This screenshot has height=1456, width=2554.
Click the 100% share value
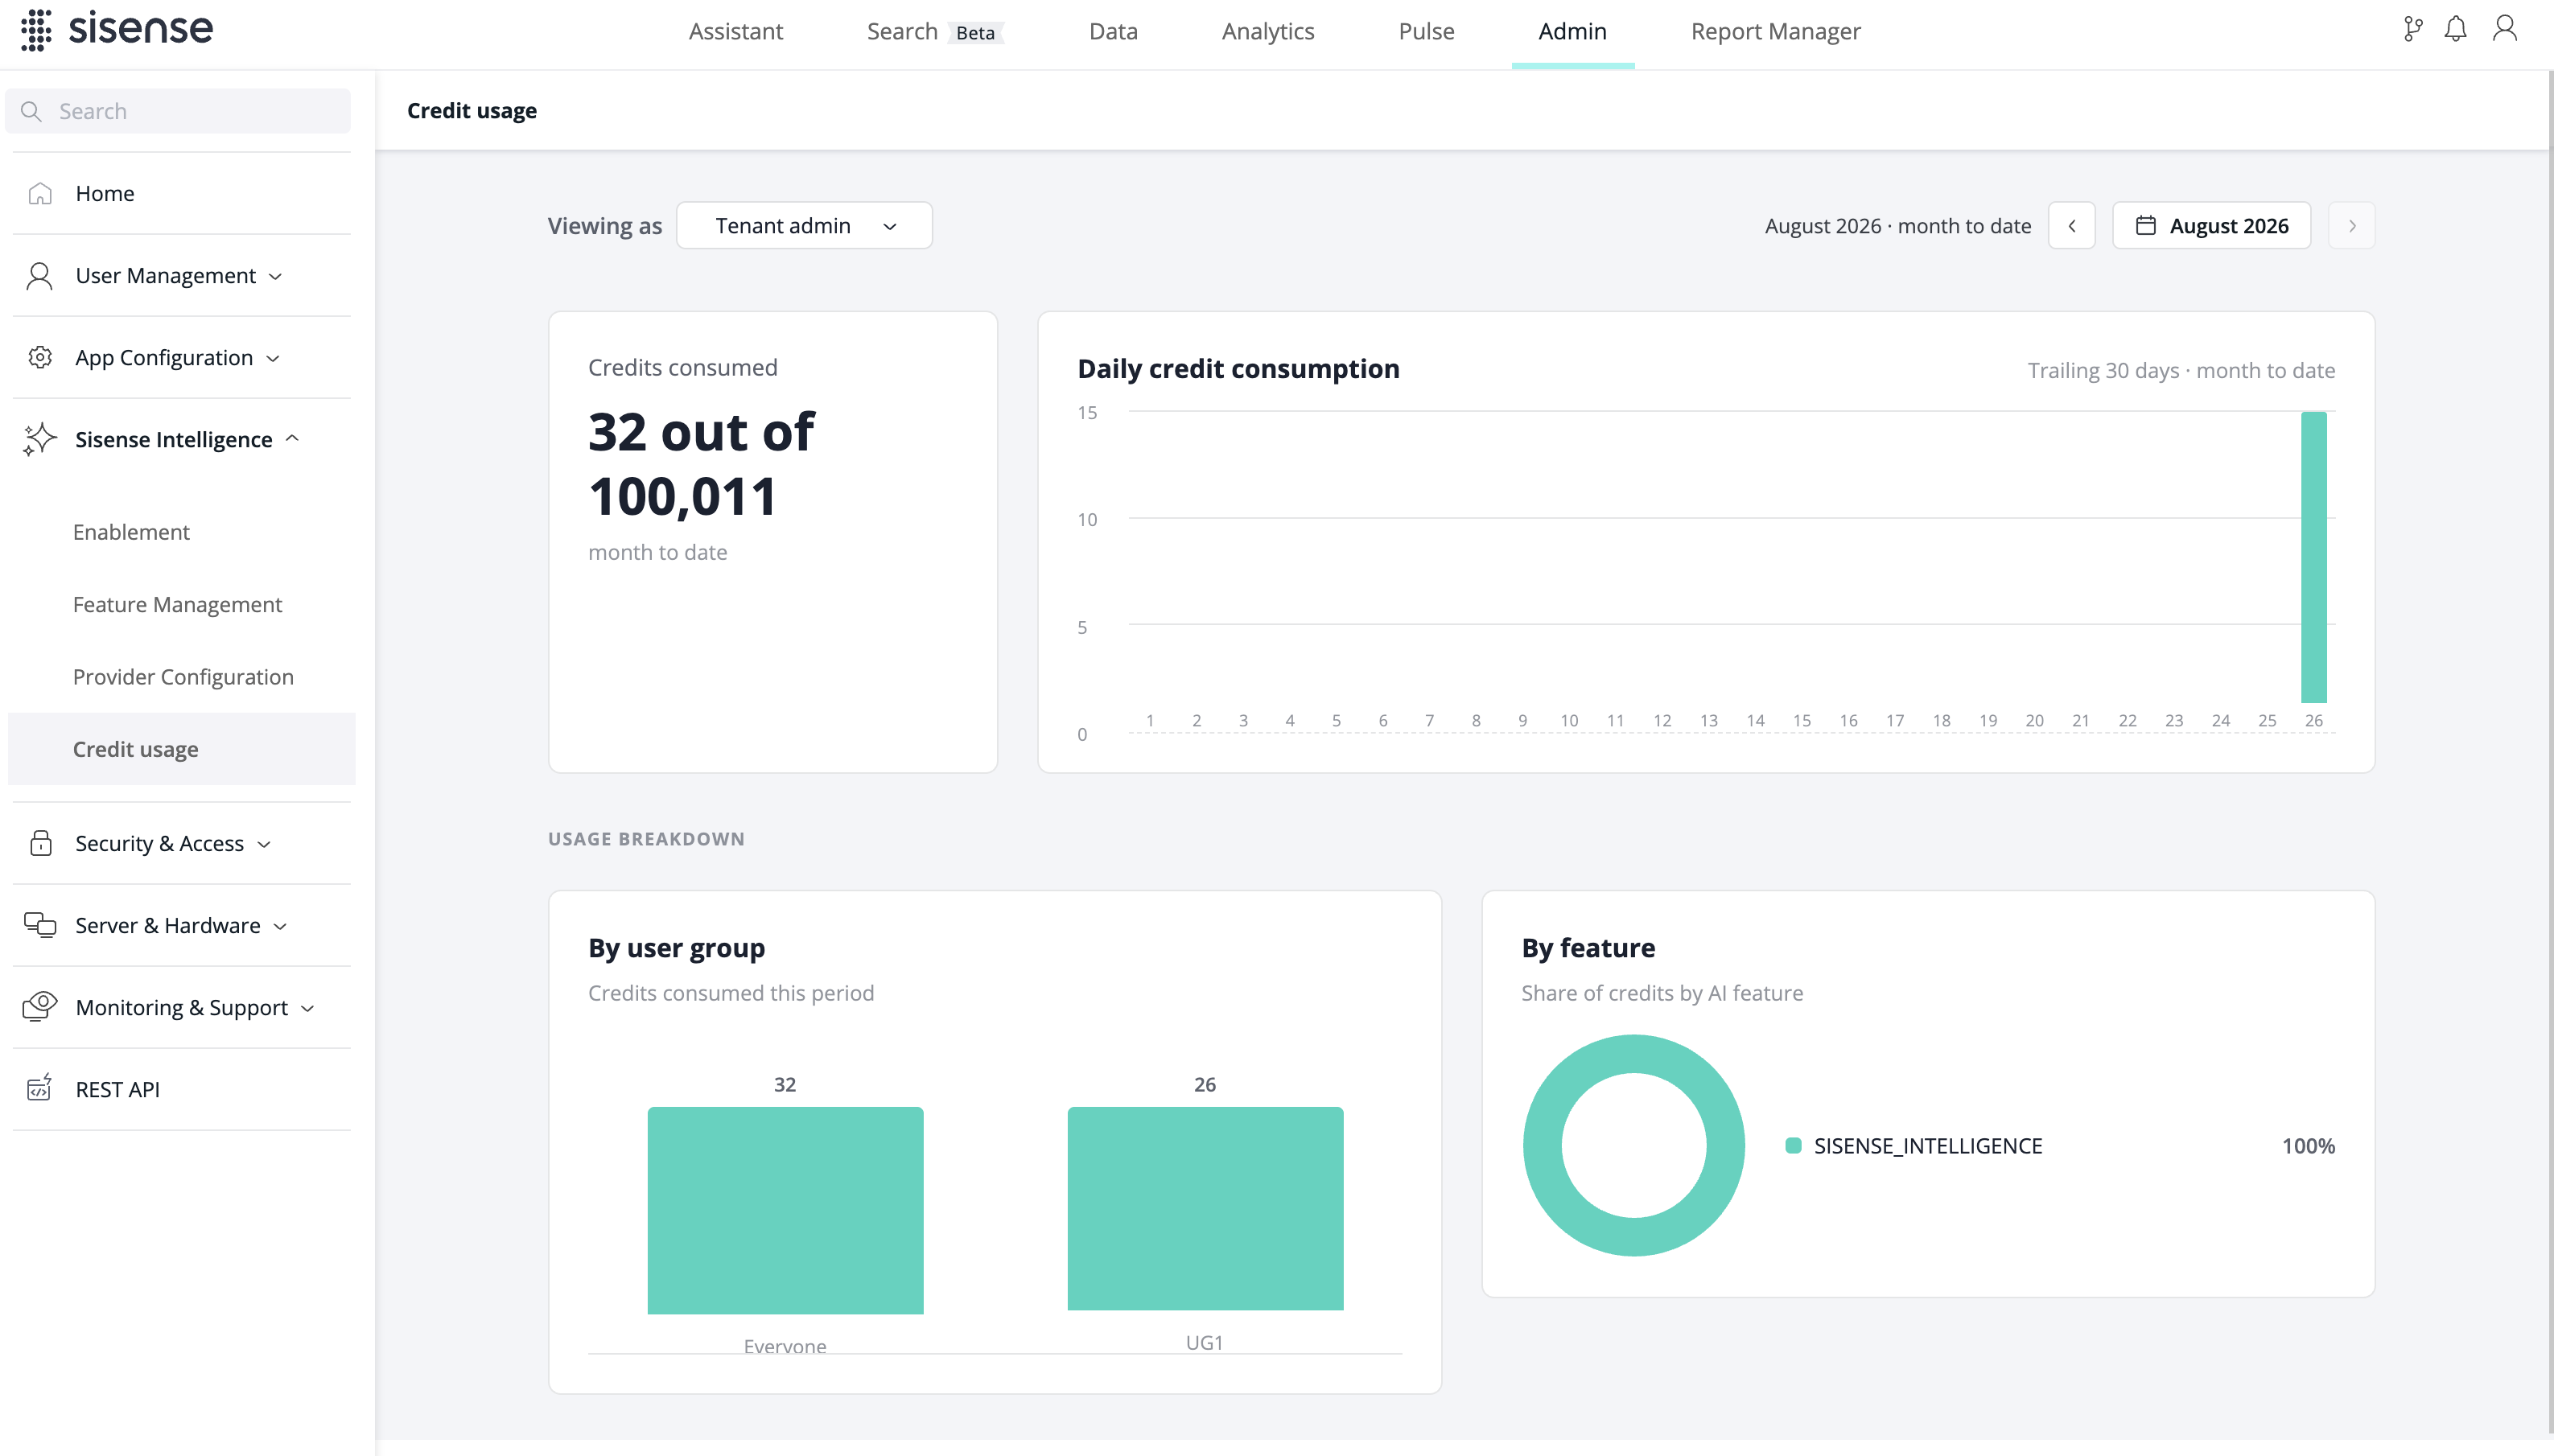pos(2308,1146)
